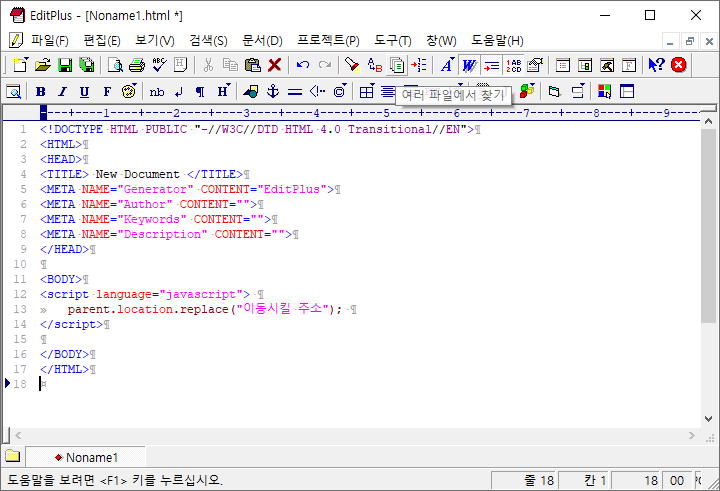
Task: Apply Bold tag with the B icon
Action: click(x=41, y=92)
